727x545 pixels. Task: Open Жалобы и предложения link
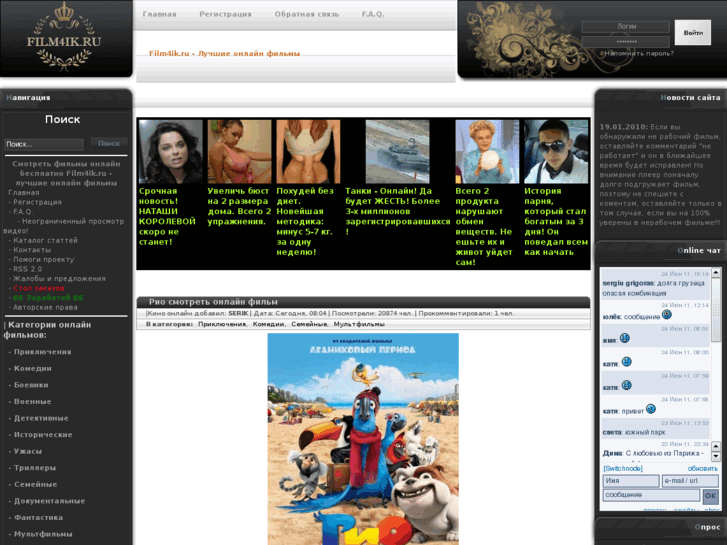tap(59, 279)
